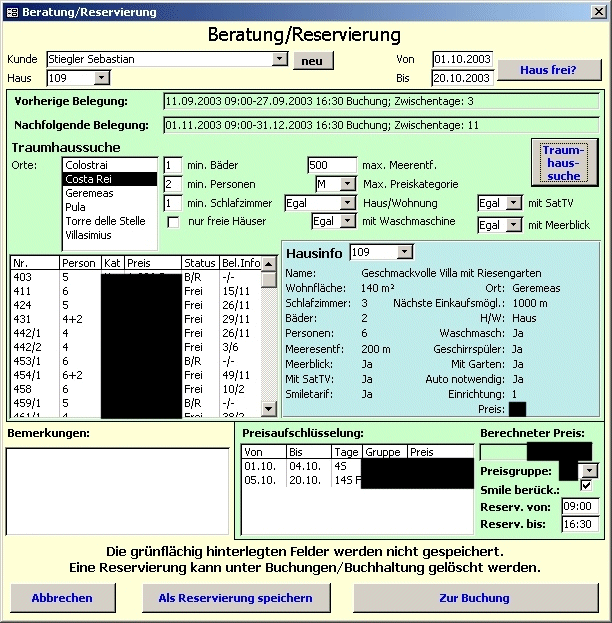Screen dimensions: 612x623
Task: Open the Haus 109 dropdown at top
Action: (101, 77)
